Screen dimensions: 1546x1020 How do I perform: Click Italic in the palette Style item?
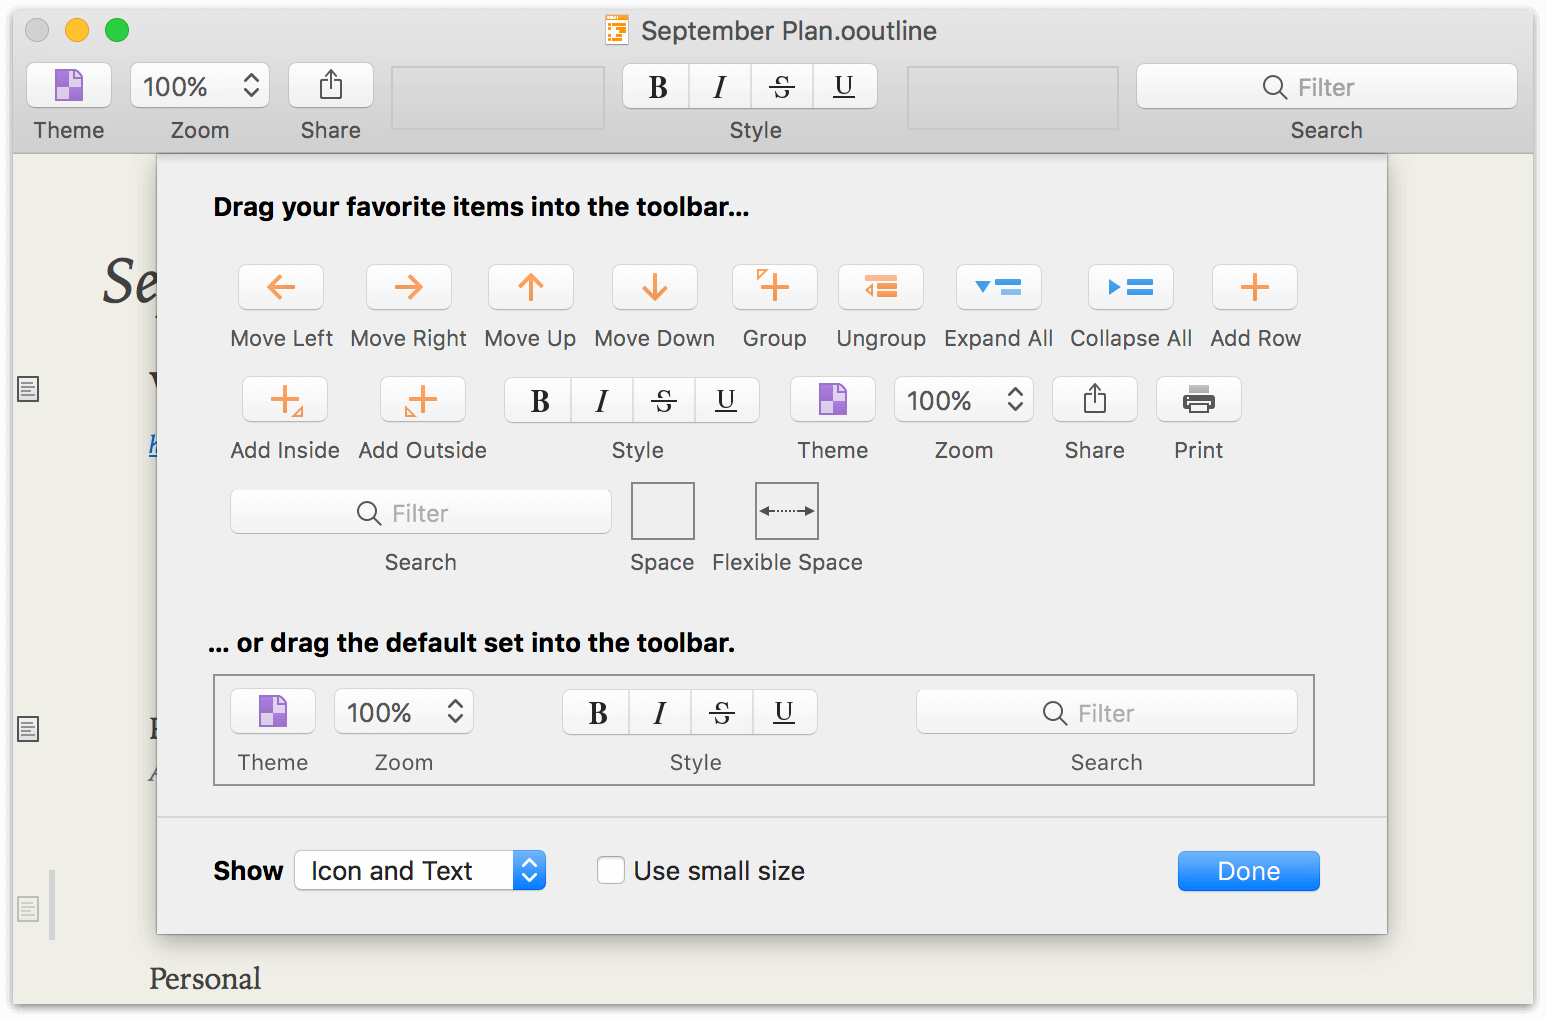602,400
